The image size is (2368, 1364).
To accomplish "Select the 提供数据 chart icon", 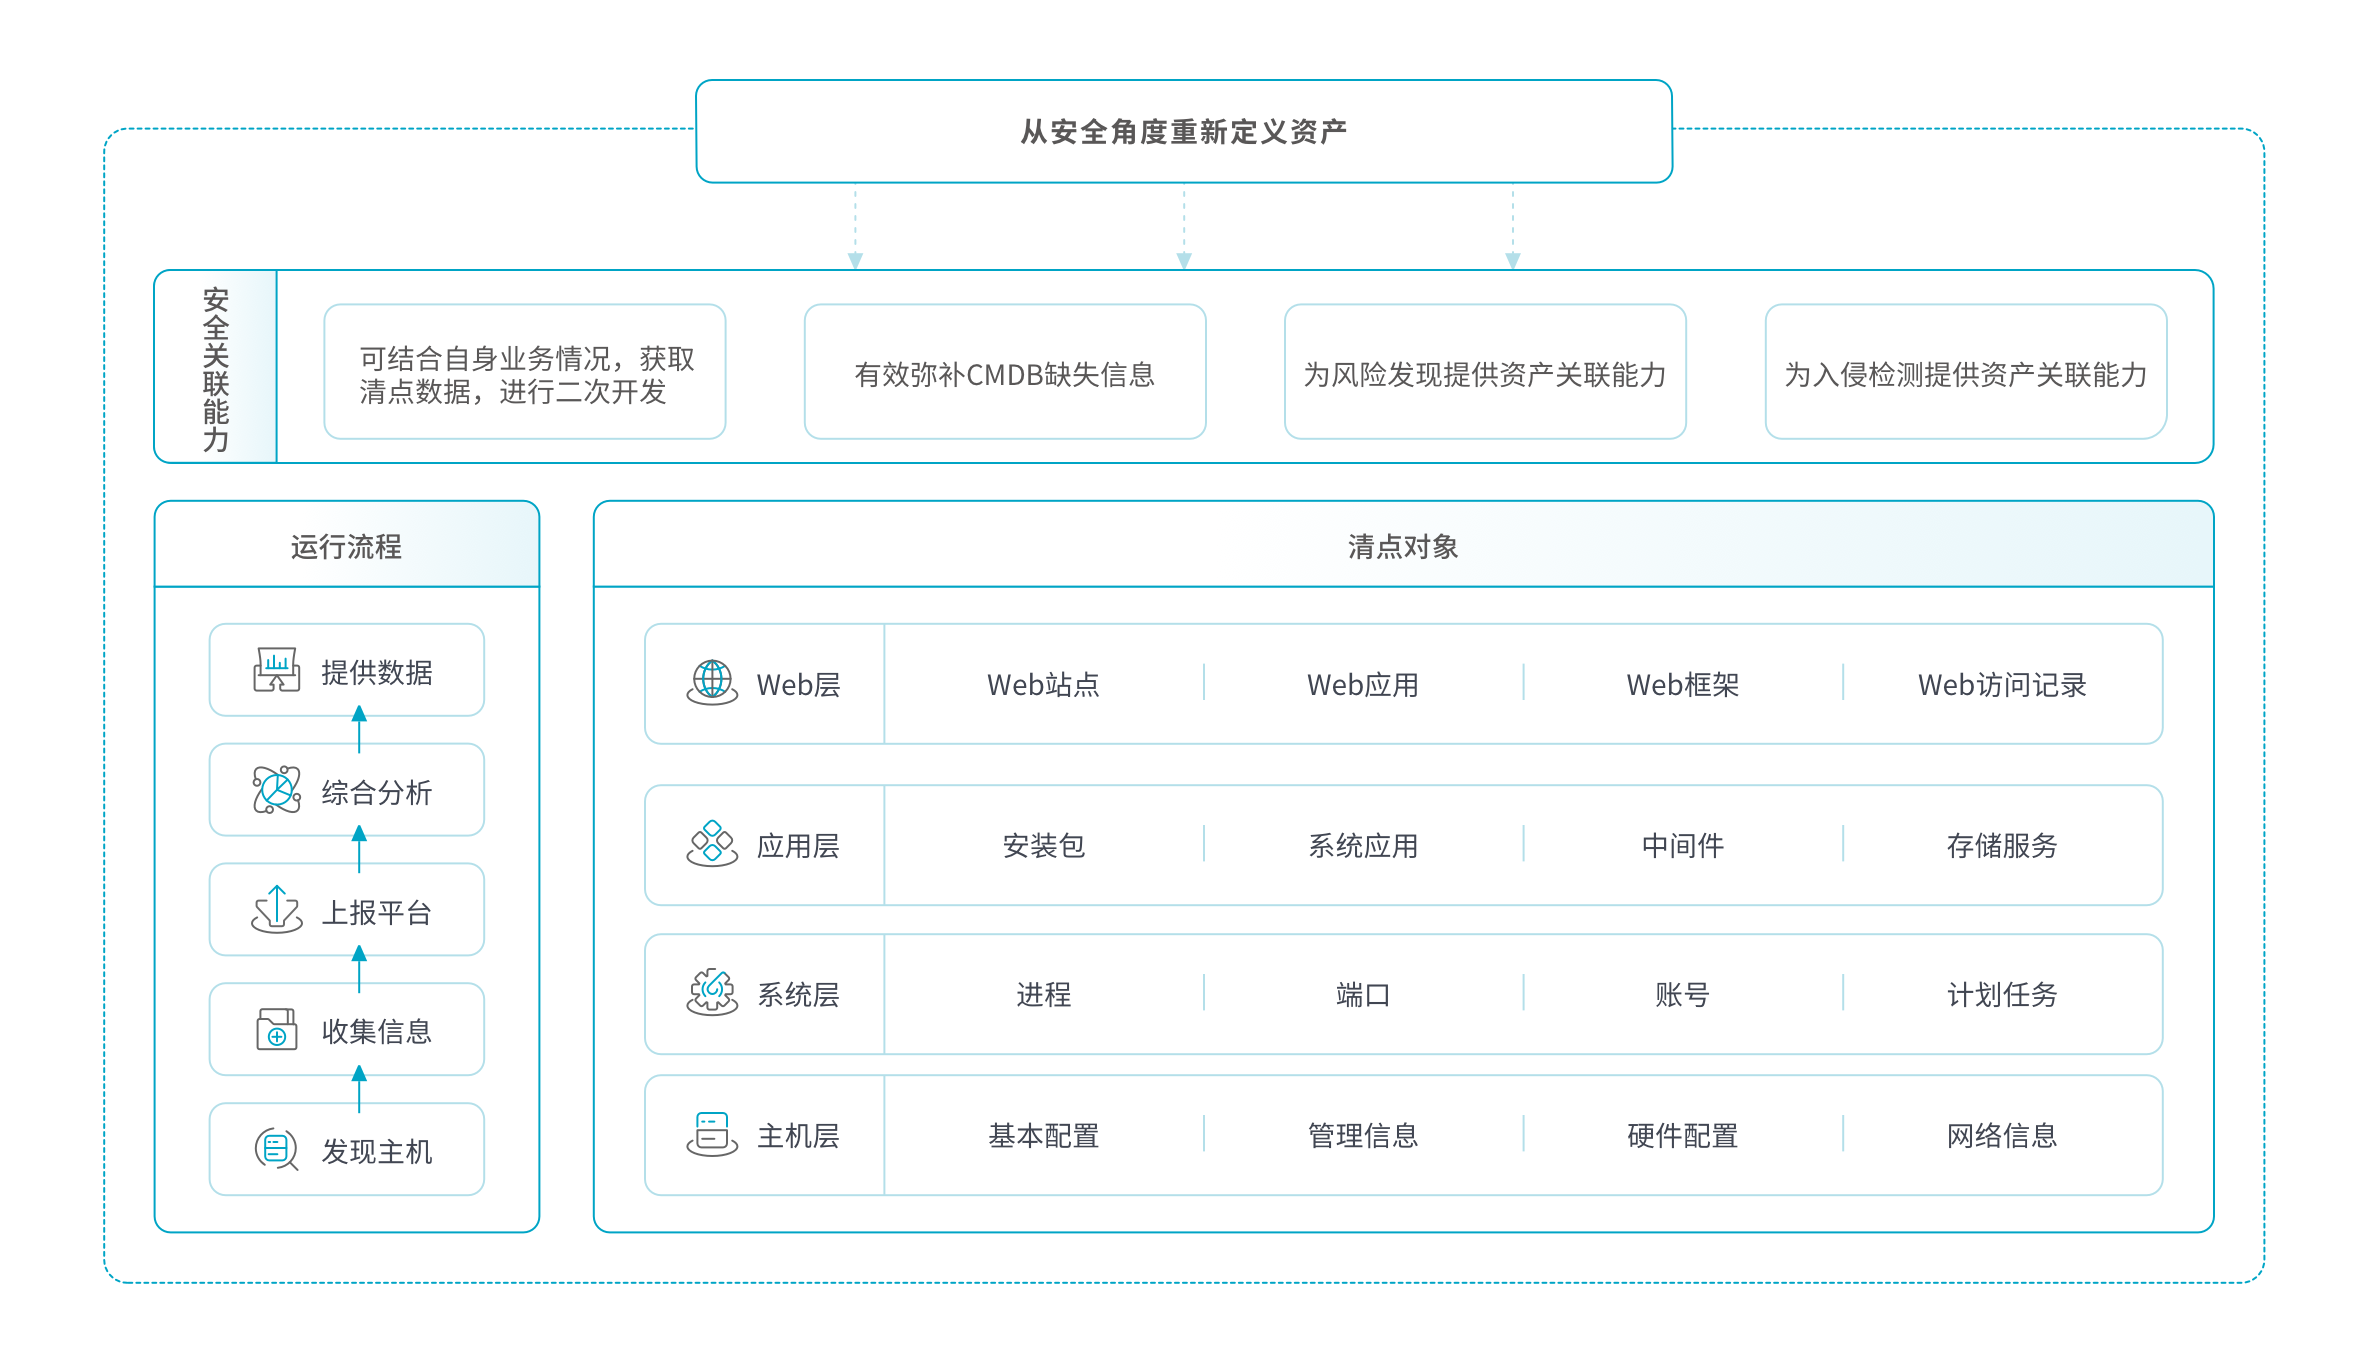I will pyautogui.click(x=276, y=670).
